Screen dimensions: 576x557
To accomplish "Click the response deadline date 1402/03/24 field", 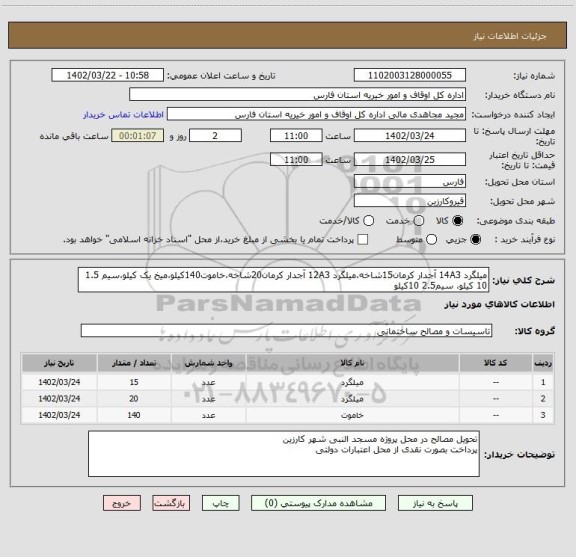I will (x=410, y=136).
